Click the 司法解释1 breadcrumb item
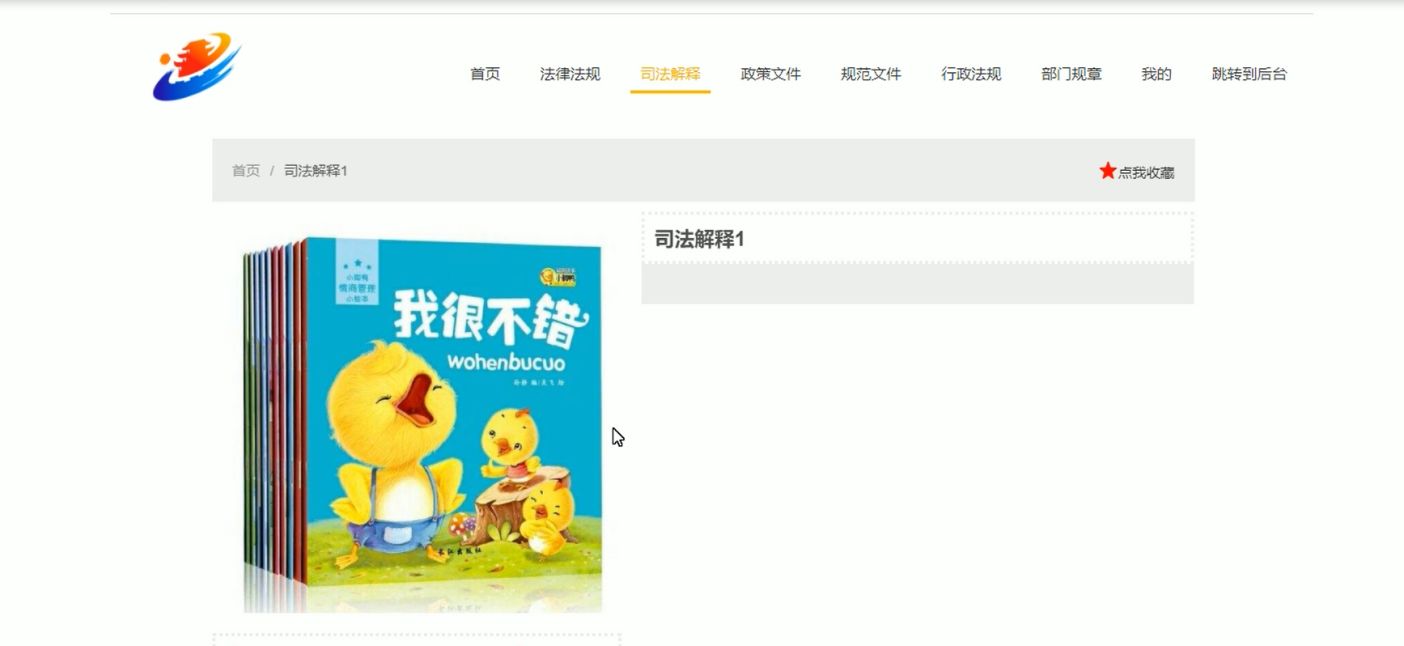This screenshot has height=646, width=1404. pos(316,171)
